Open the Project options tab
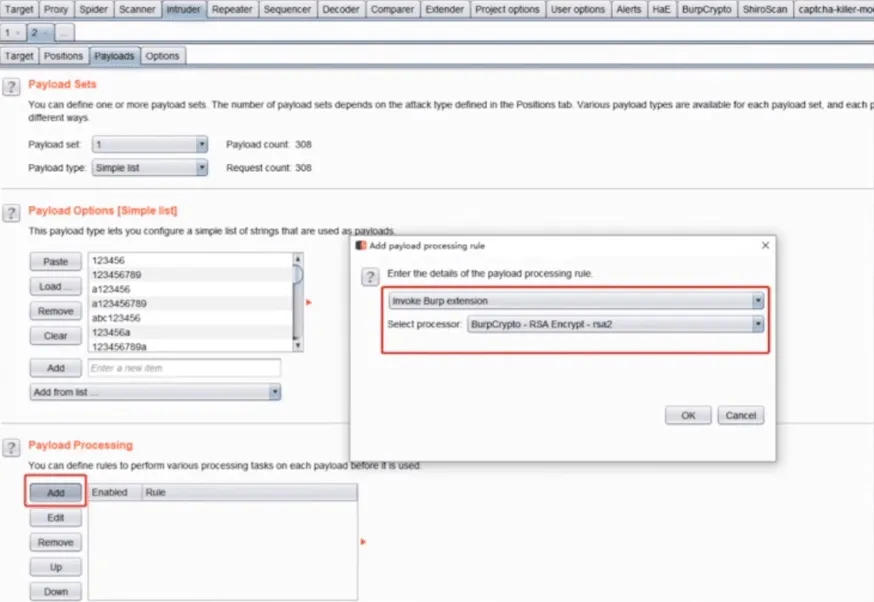Viewport: 874px width, 602px height. (x=507, y=9)
